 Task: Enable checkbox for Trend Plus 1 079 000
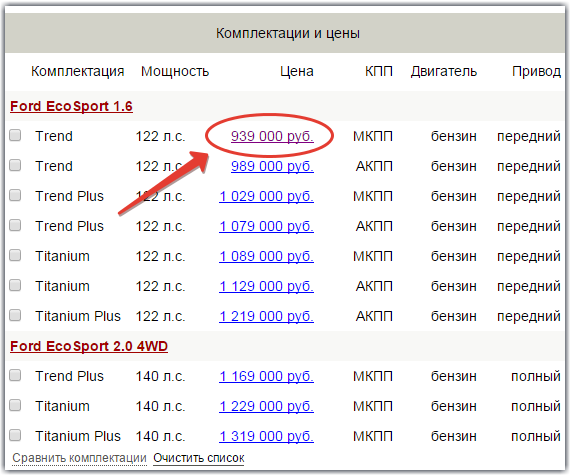click(x=15, y=225)
